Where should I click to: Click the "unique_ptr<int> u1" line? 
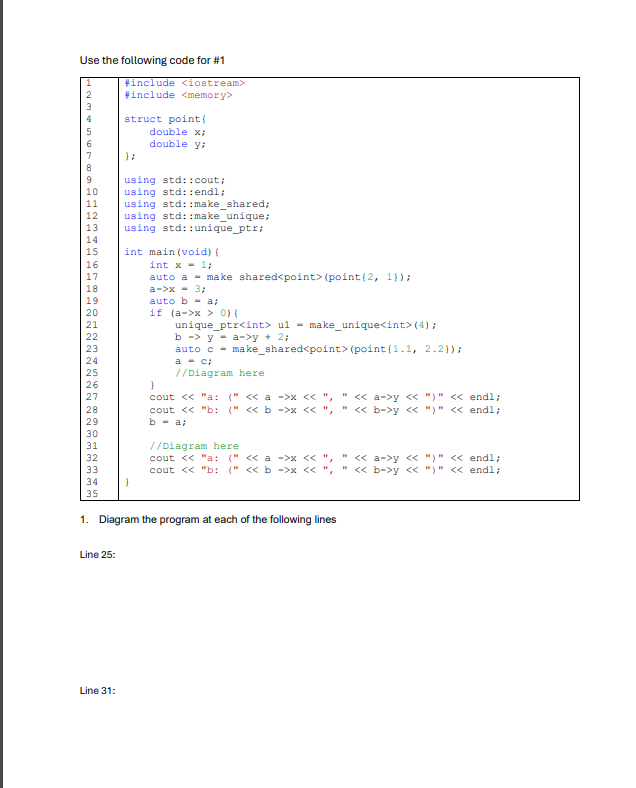pos(305,325)
